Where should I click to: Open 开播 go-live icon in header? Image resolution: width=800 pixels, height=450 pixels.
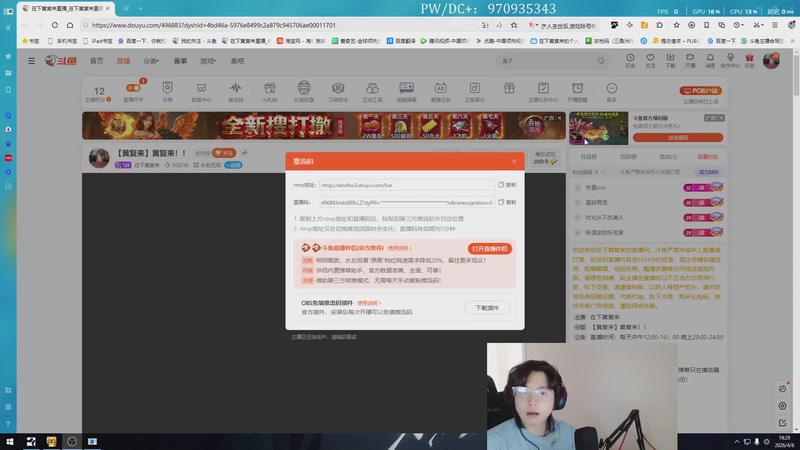[x=690, y=60]
